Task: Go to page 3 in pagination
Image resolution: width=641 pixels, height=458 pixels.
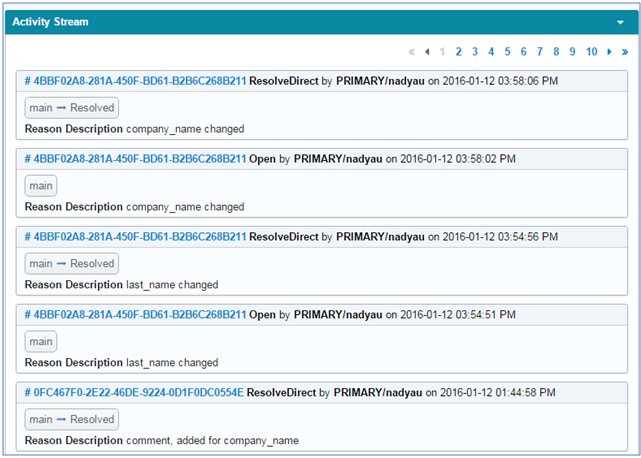Action: 475,52
